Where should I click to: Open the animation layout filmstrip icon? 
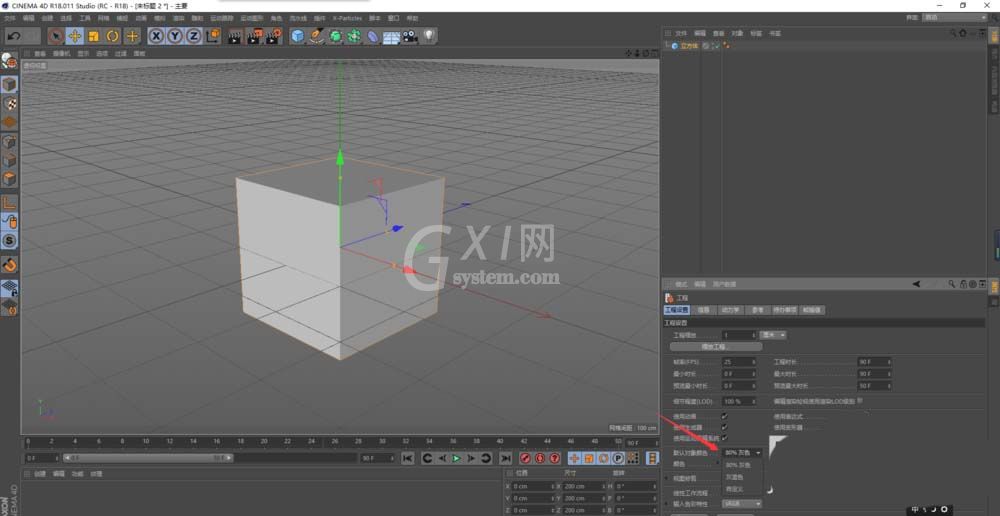coord(652,459)
